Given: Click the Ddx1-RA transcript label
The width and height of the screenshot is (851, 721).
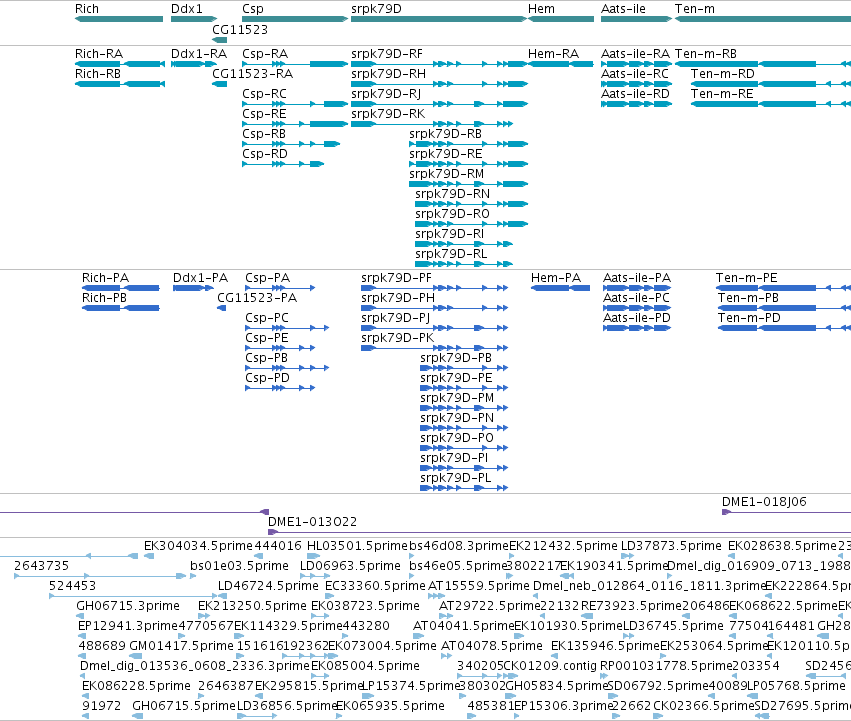Looking at the screenshot, I should [x=199, y=54].
